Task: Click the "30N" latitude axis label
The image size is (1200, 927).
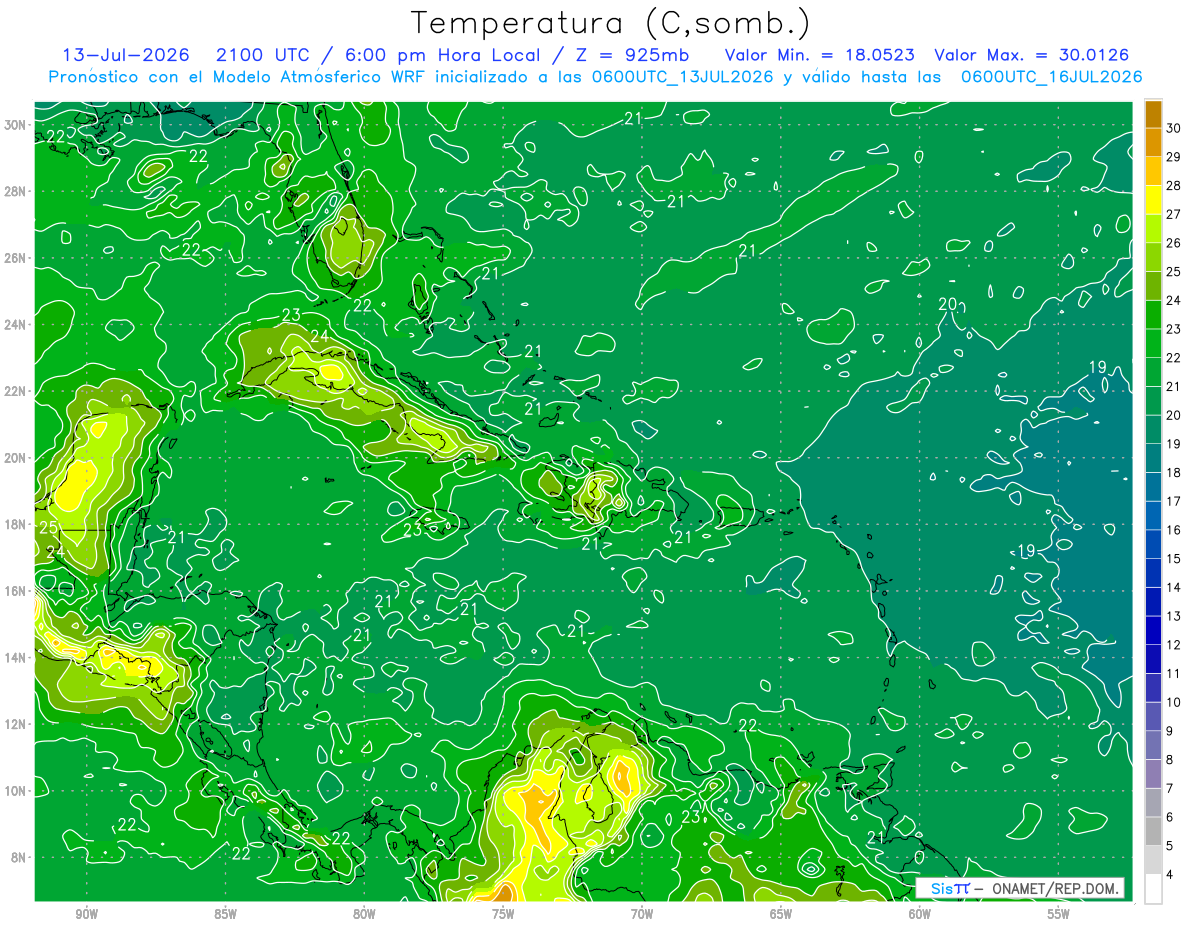Action: coord(15,125)
